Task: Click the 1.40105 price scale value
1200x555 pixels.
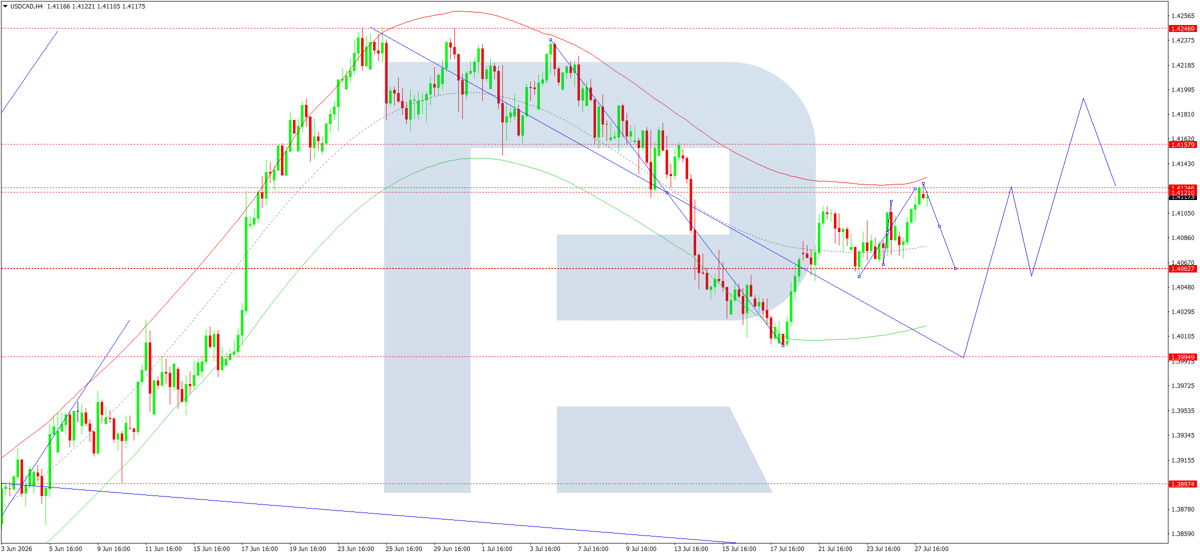Action: click(x=1184, y=337)
